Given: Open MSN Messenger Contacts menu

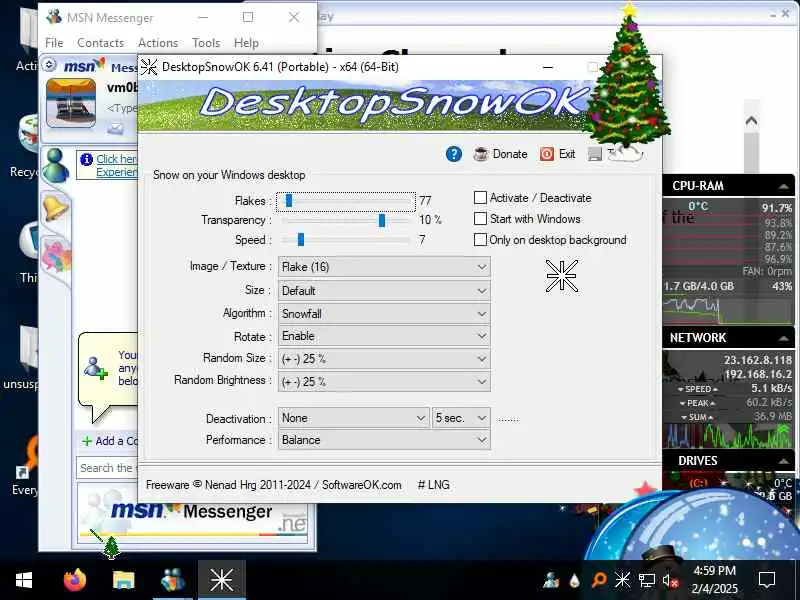Looking at the screenshot, I should click(x=101, y=43).
